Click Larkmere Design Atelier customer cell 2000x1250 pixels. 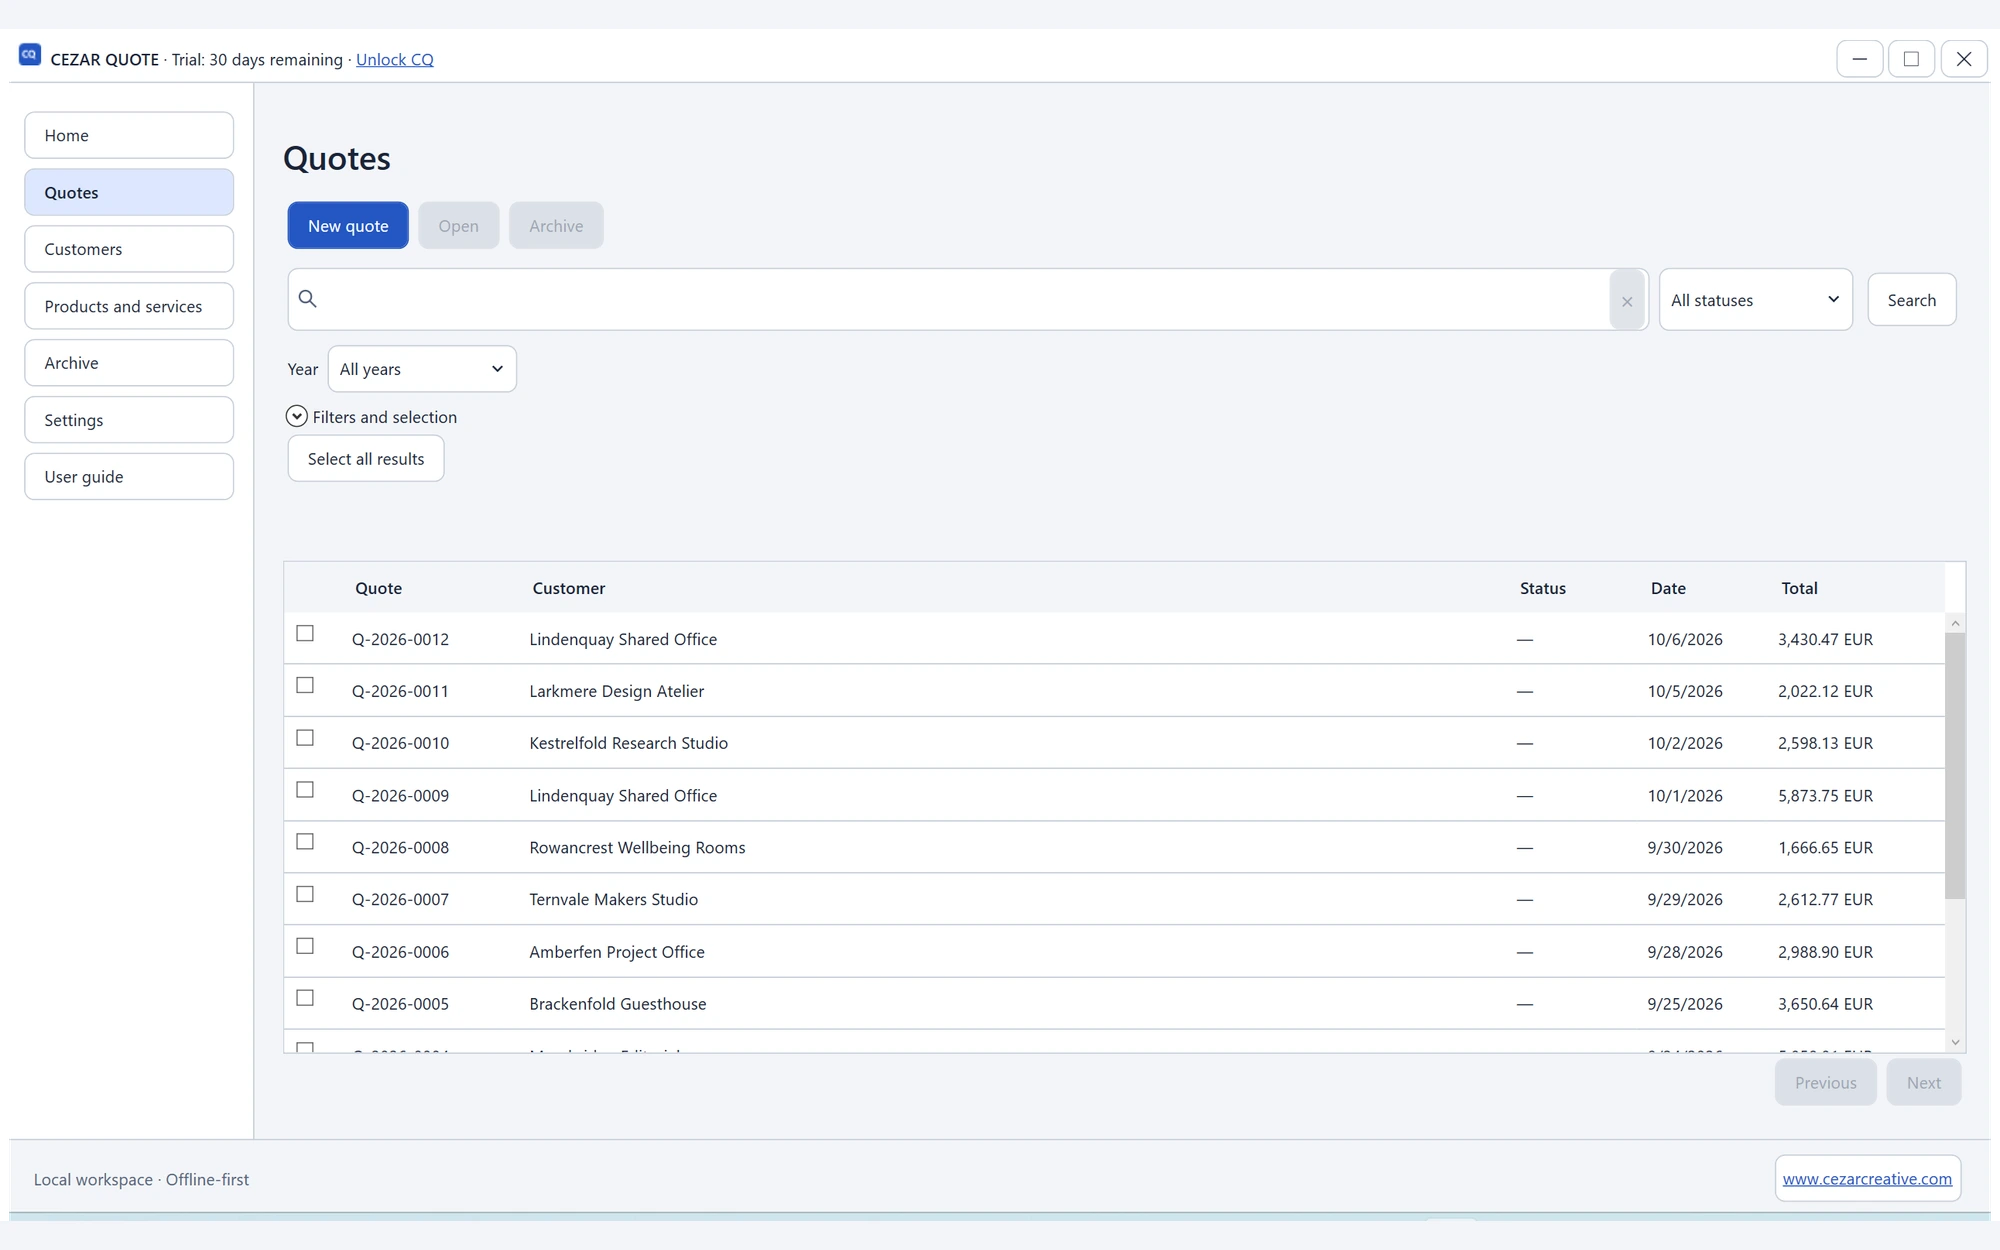coord(616,691)
